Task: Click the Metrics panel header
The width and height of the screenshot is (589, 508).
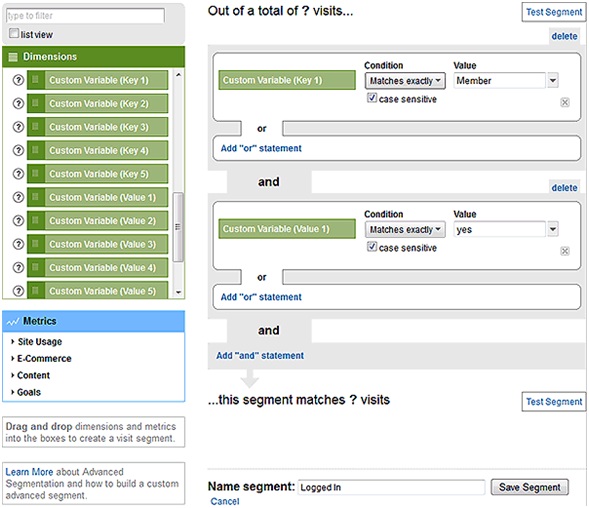Action: [x=94, y=321]
